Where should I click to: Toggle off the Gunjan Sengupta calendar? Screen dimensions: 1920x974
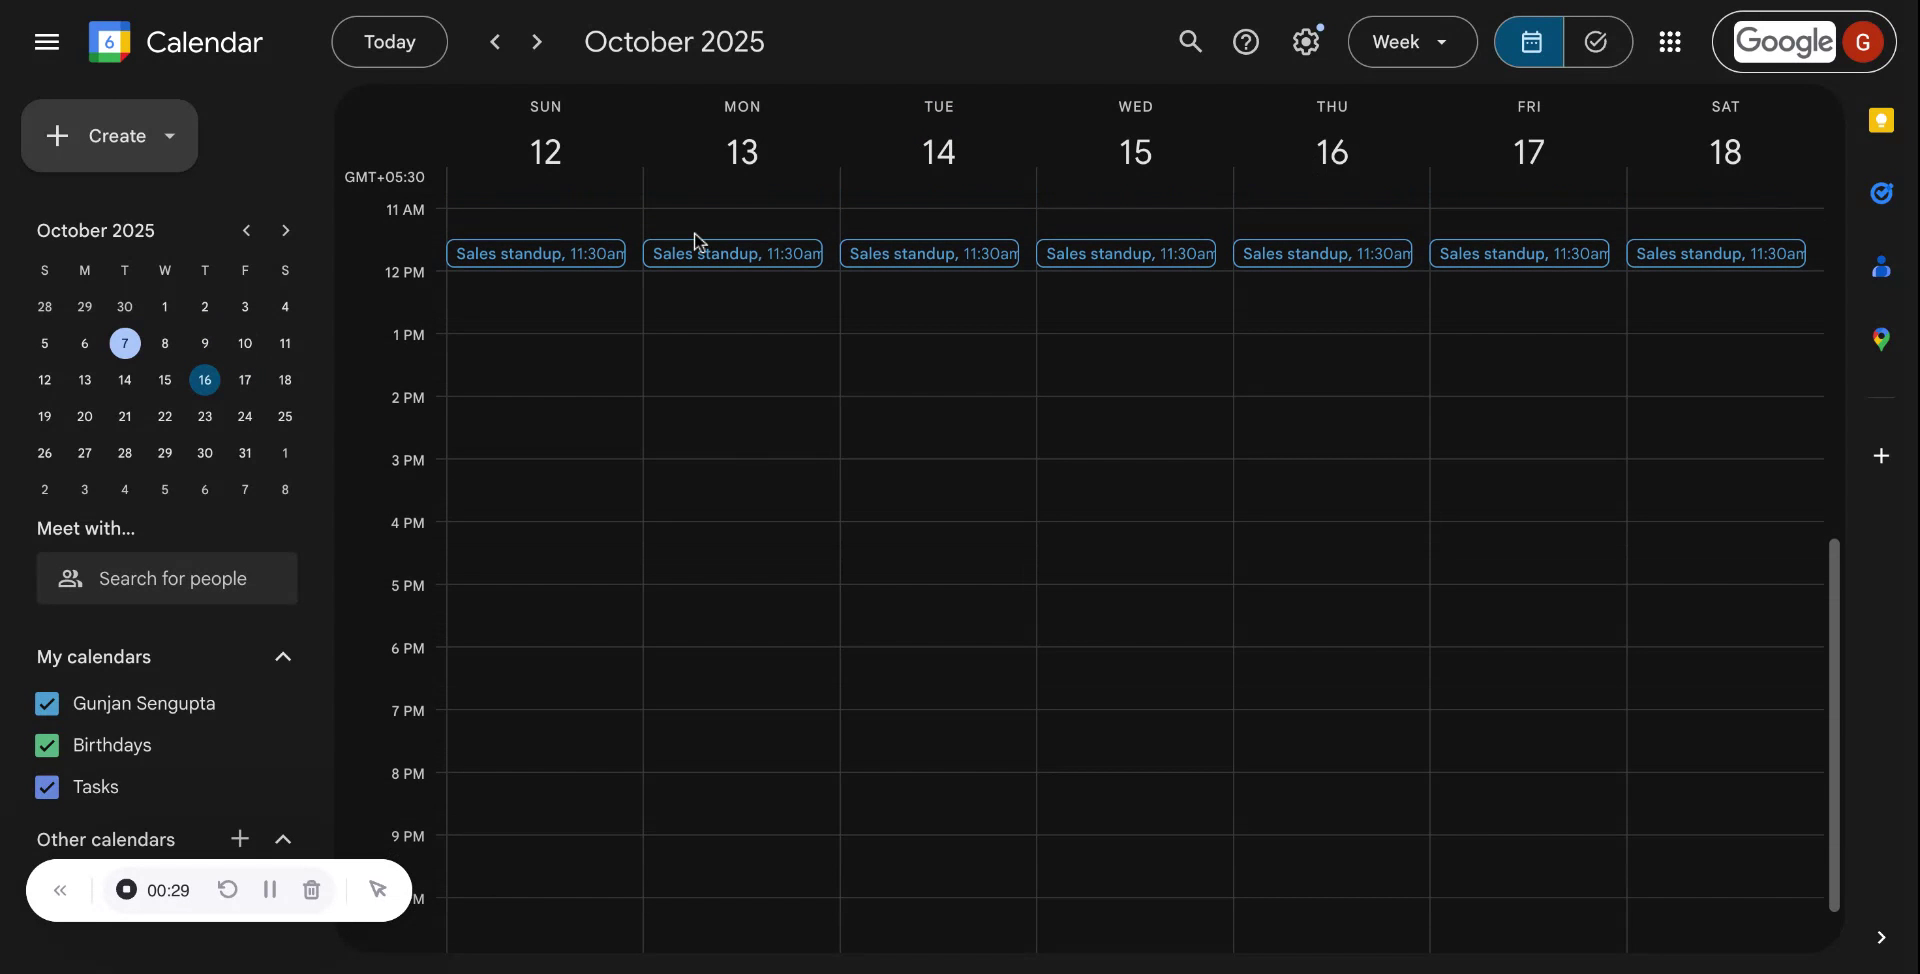46,703
